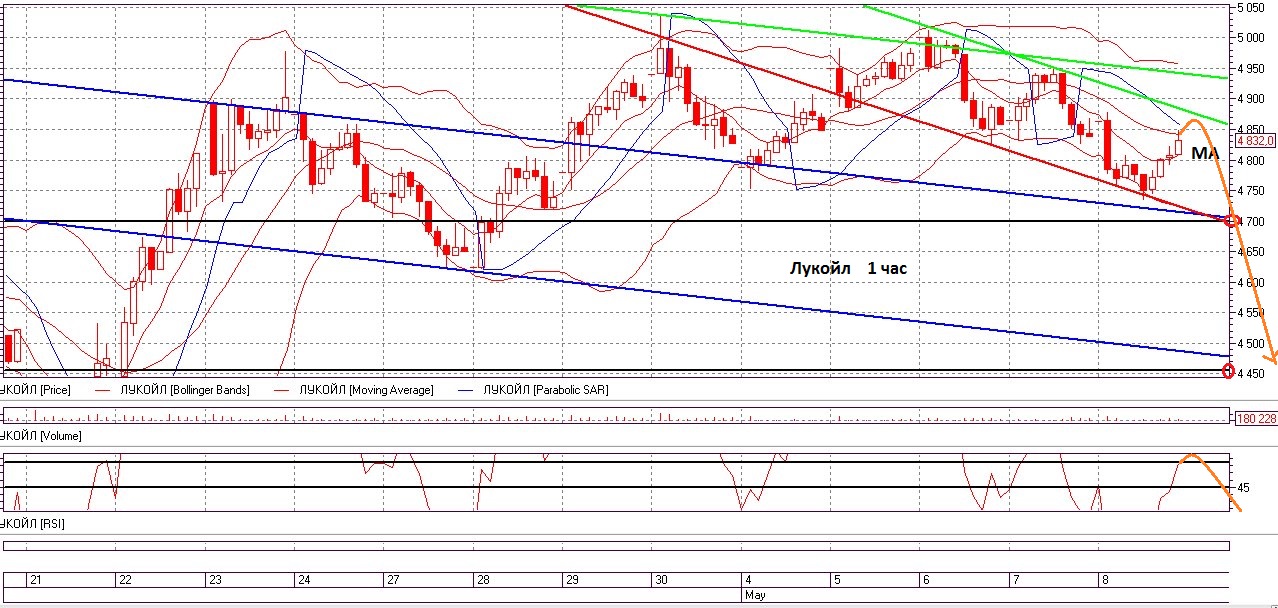This screenshot has width=1278, height=608.
Task: Click date 6 on the time axis
Action: pyautogui.click(x=927, y=580)
